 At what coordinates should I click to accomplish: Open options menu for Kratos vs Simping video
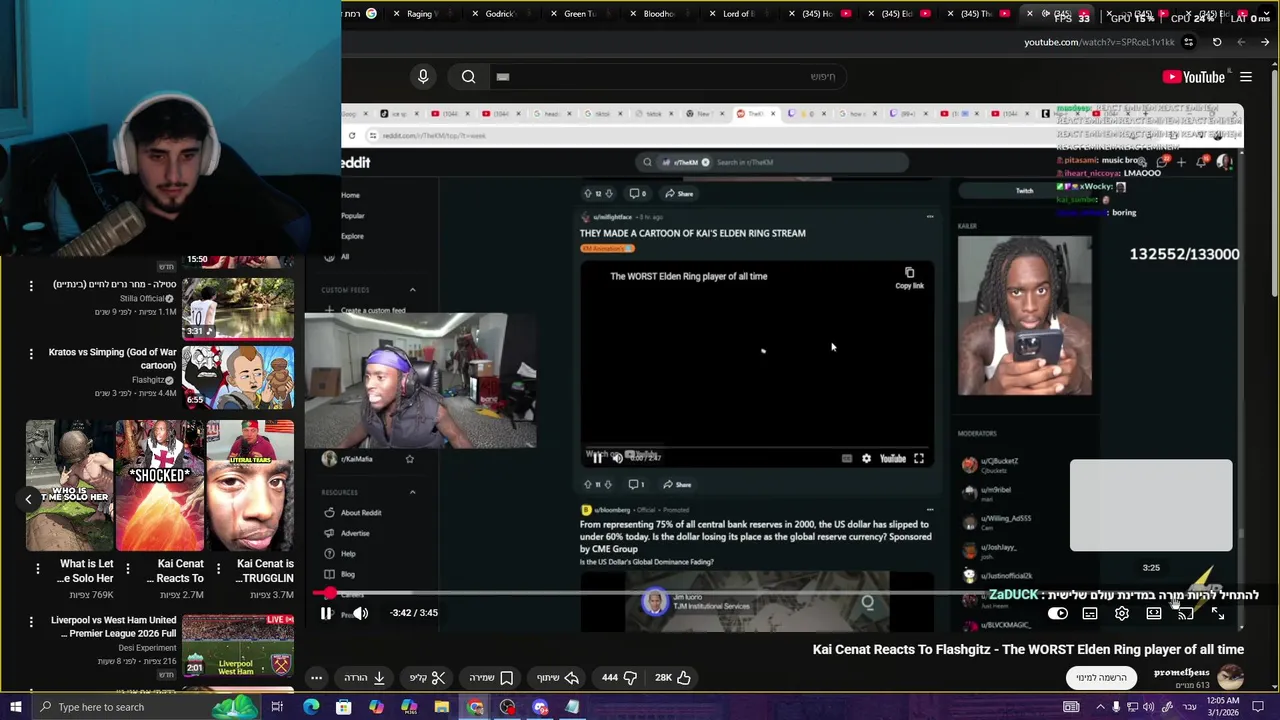(31, 354)
